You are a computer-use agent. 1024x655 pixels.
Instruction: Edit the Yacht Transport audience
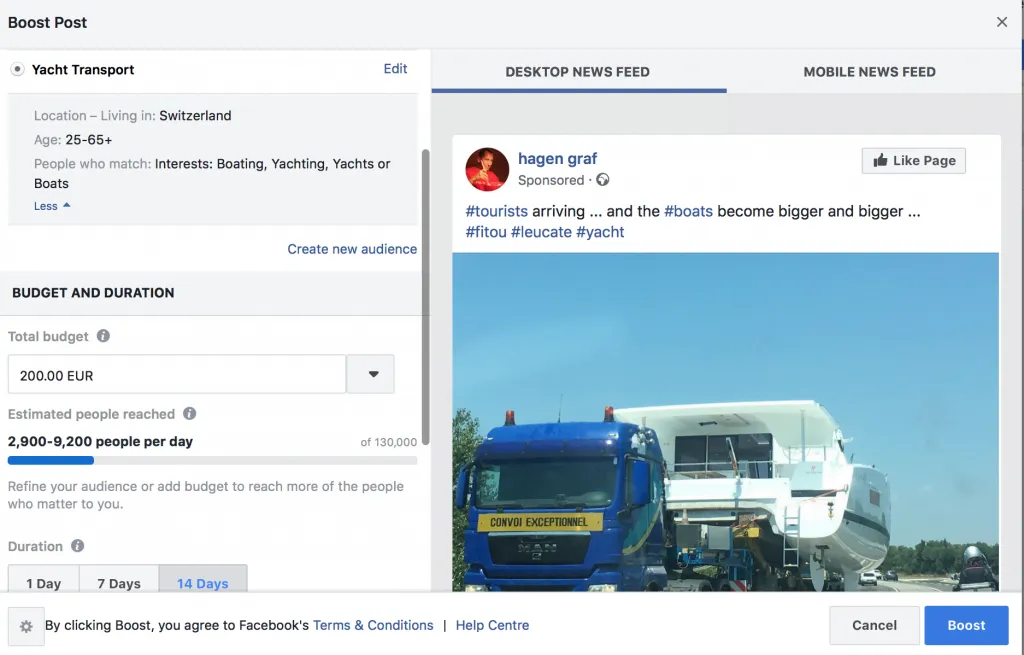[x=395, y=69]
